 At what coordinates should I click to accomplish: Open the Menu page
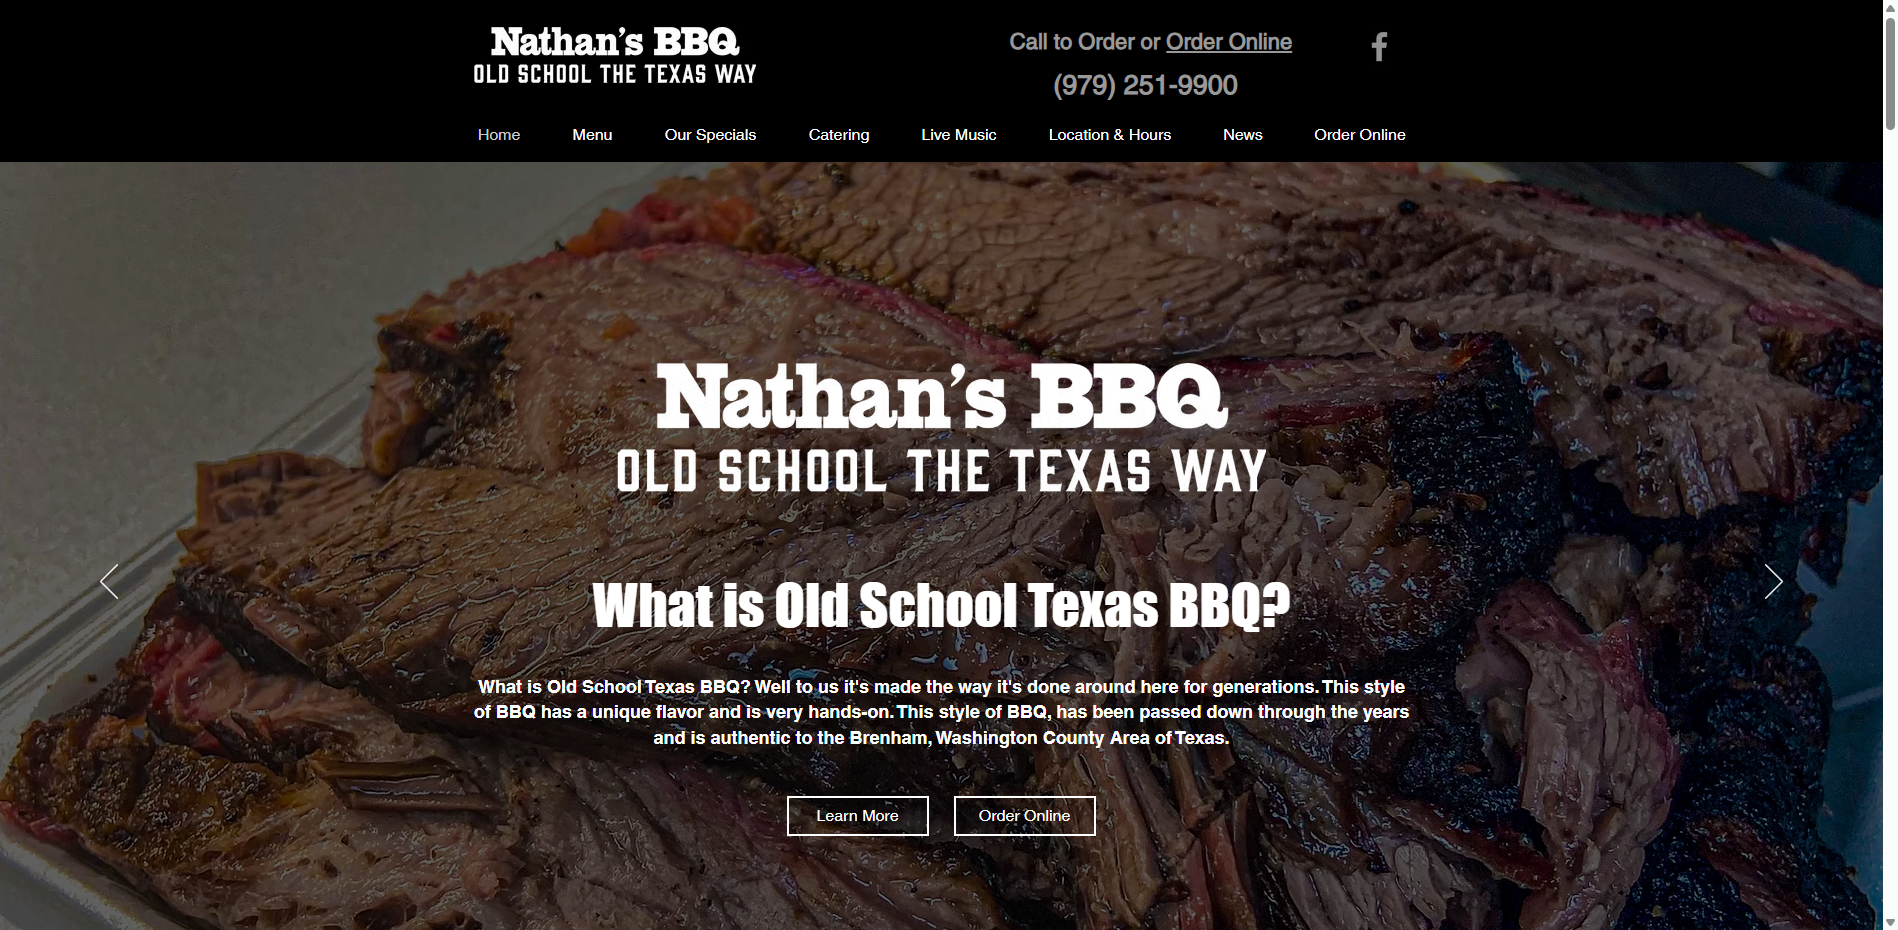click(592, 135)
